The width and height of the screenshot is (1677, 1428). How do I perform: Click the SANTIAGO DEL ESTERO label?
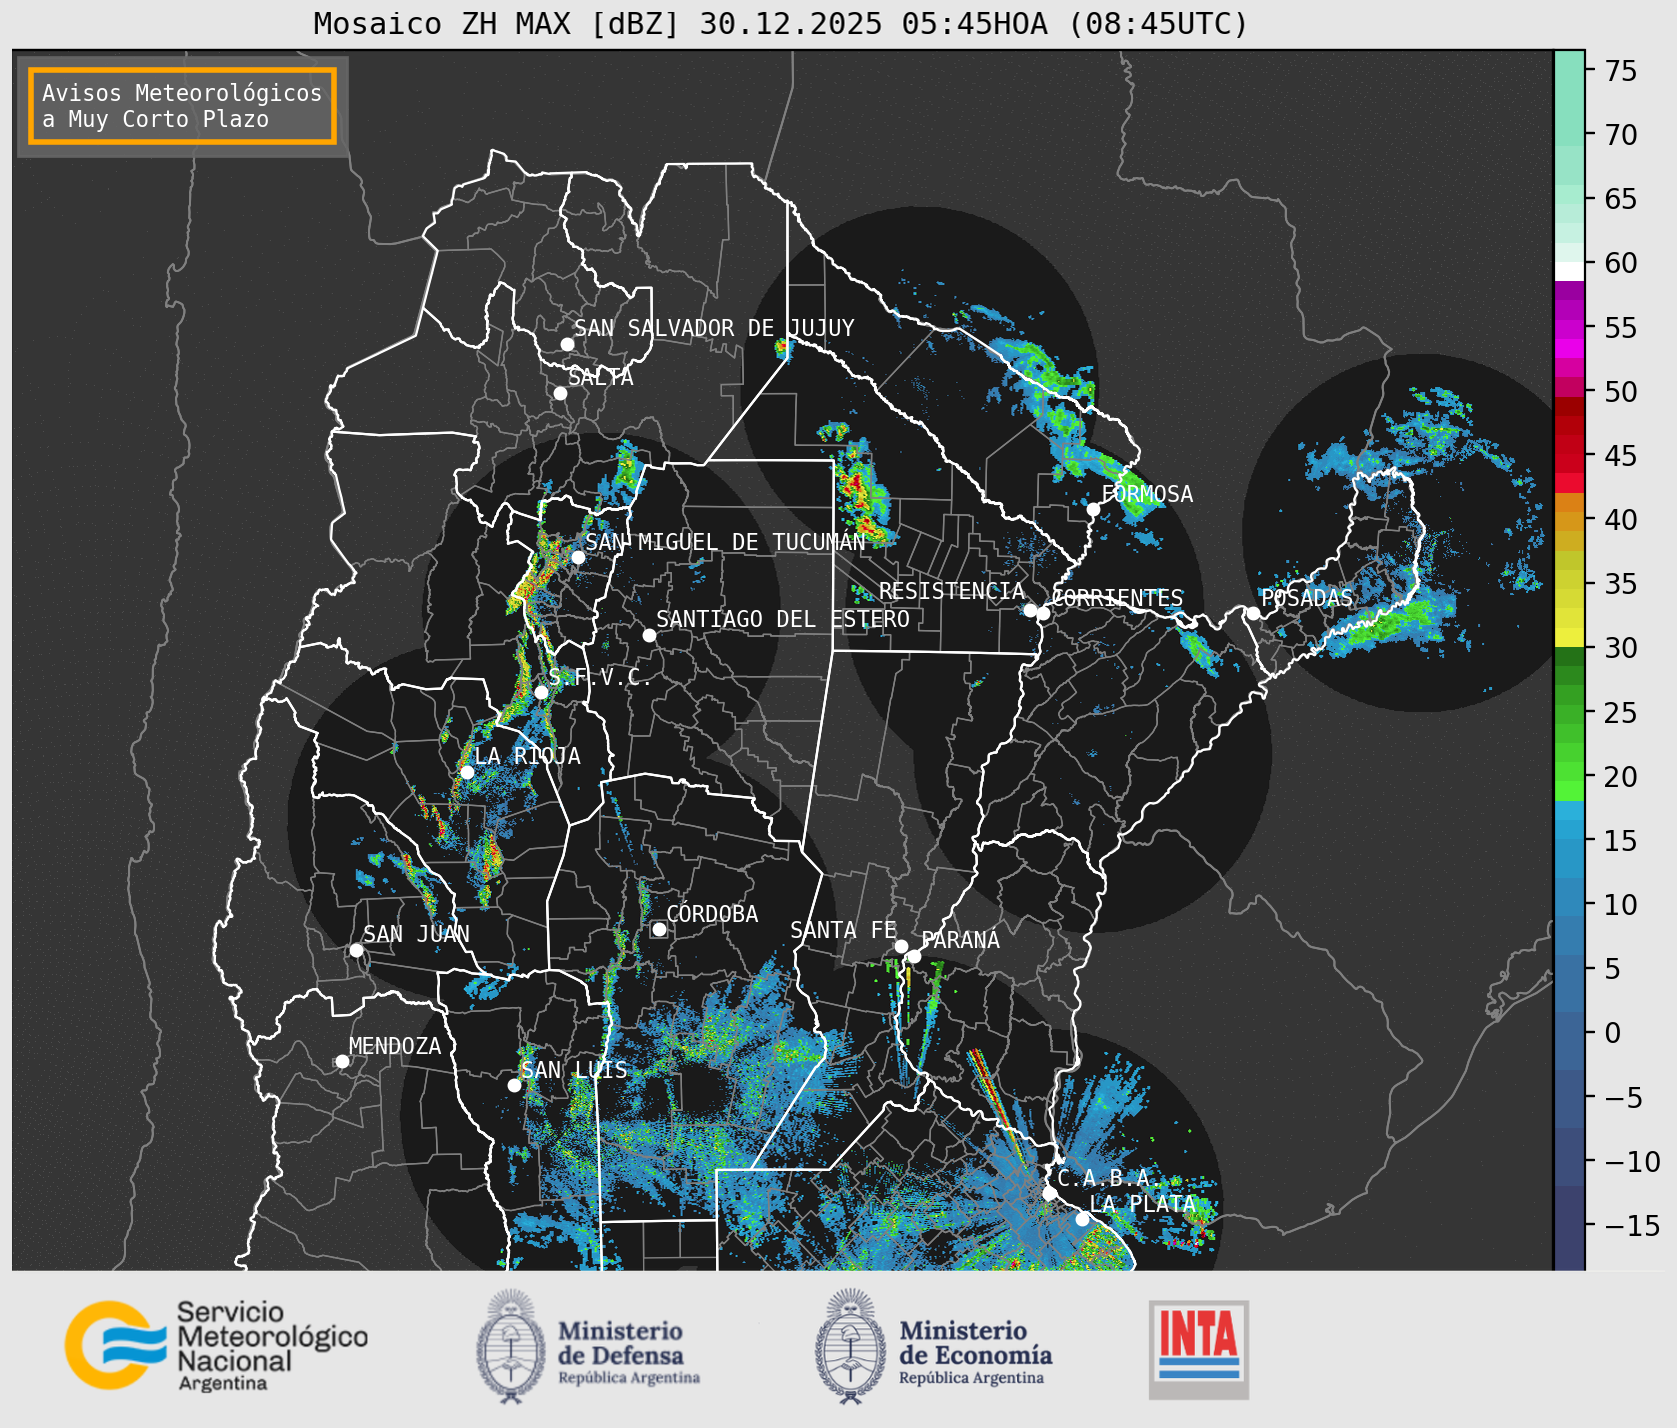tap(783, 619)
